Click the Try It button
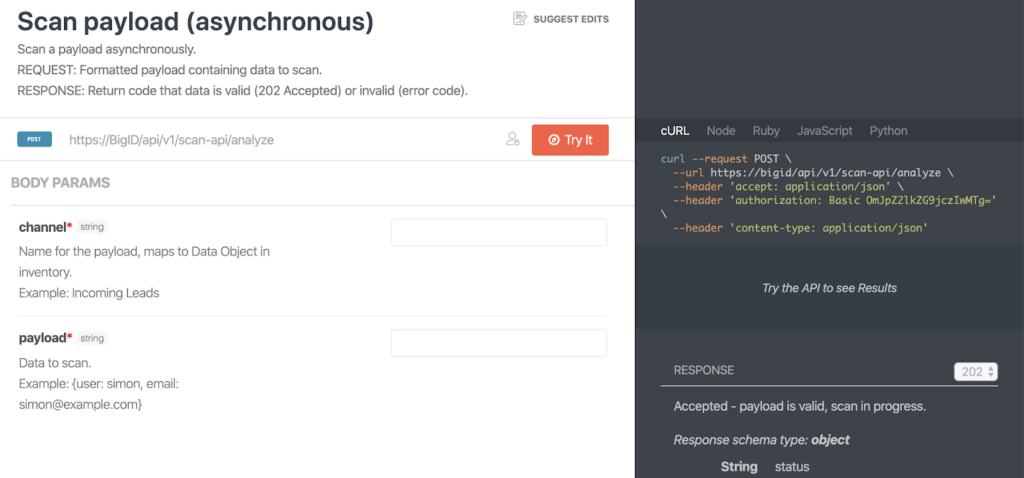The image size is (1024, 478). [x=570, y=140]
